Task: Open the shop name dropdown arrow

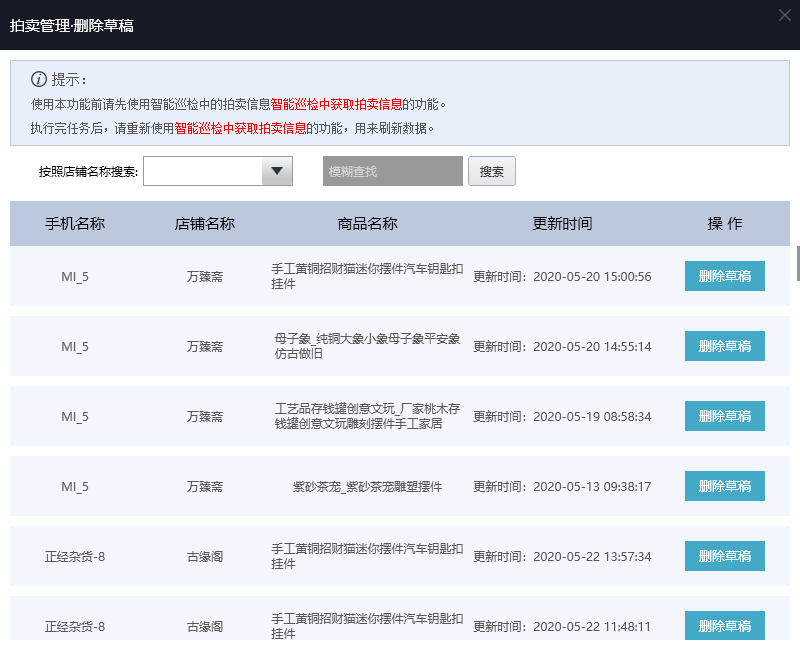Action: pos(277,171)
